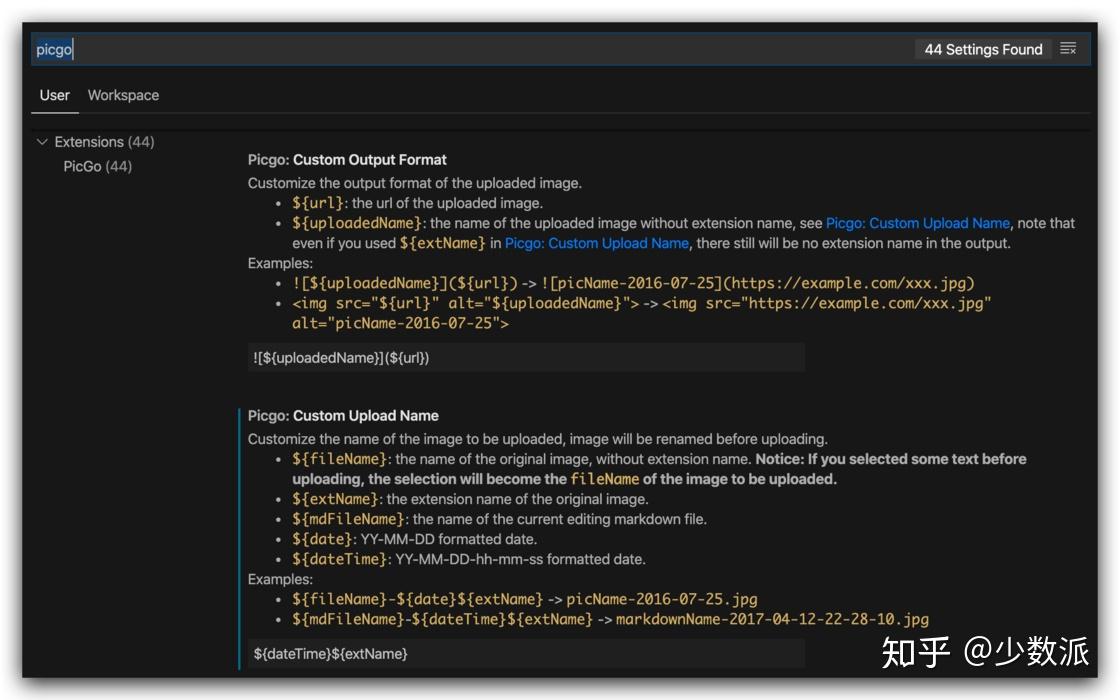Click the ${url} variable description line
The image size is (1120, 700).
[417, 203]
